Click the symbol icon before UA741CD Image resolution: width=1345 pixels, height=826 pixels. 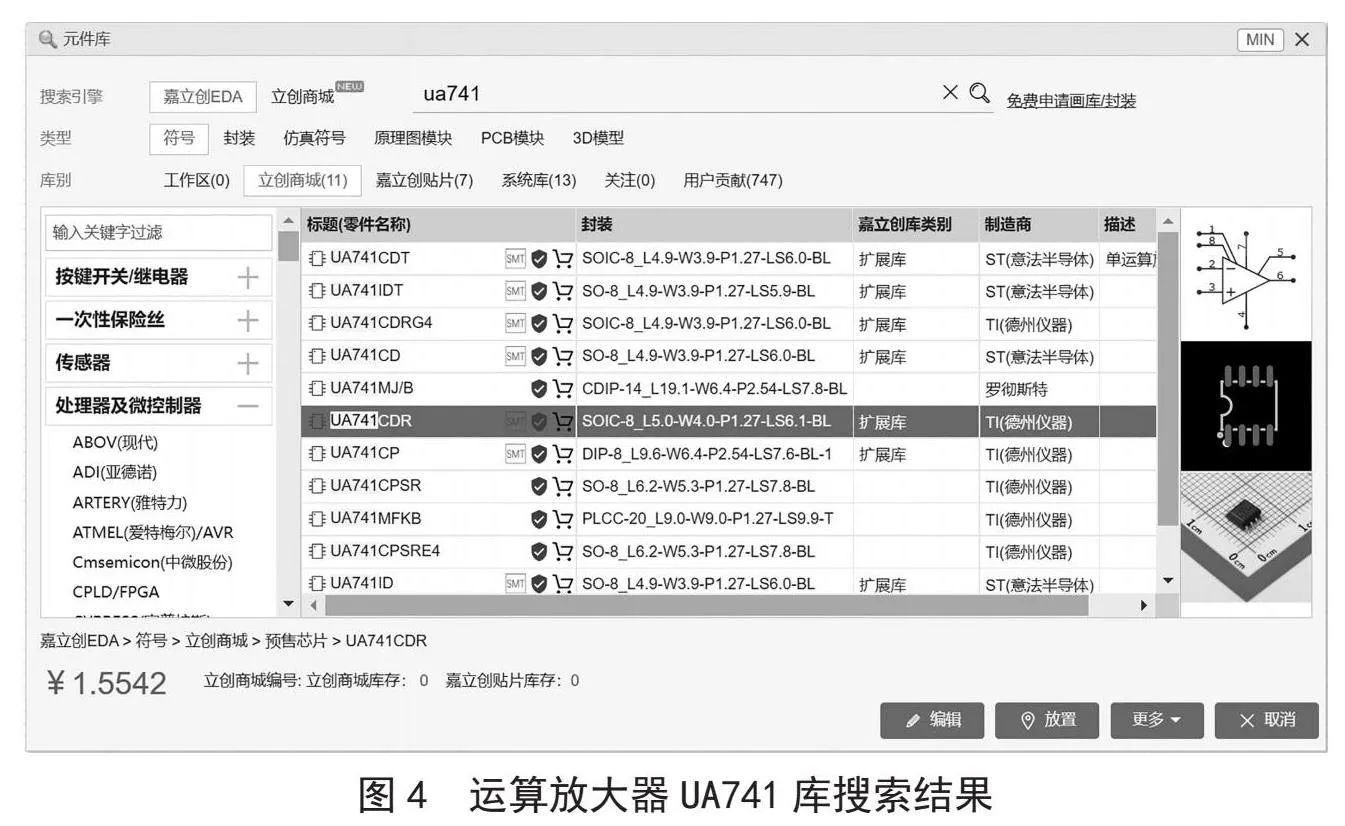[x=318, y=356]
